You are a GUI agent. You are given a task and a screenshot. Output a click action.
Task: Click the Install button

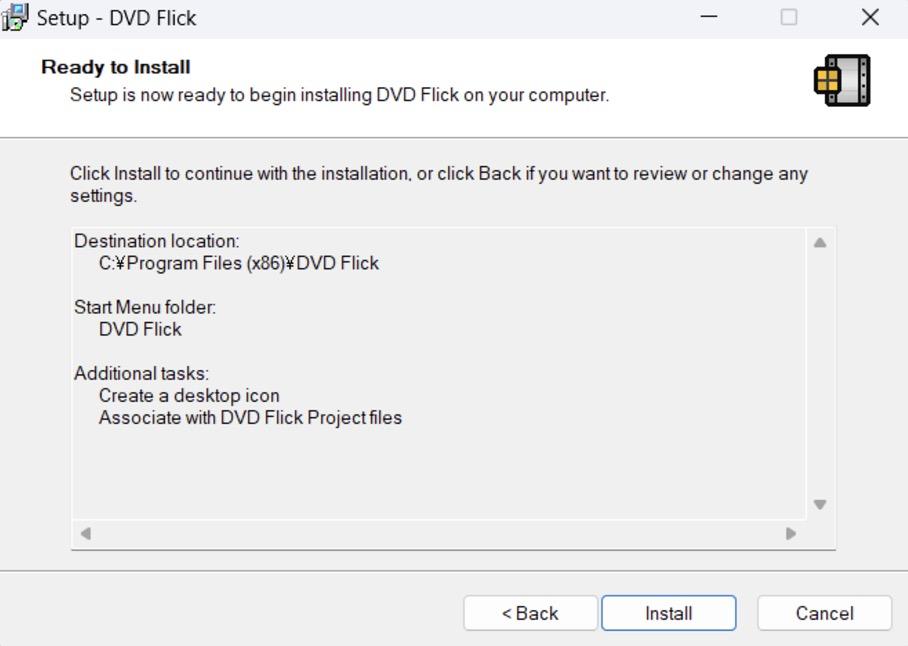pos(669,613)
